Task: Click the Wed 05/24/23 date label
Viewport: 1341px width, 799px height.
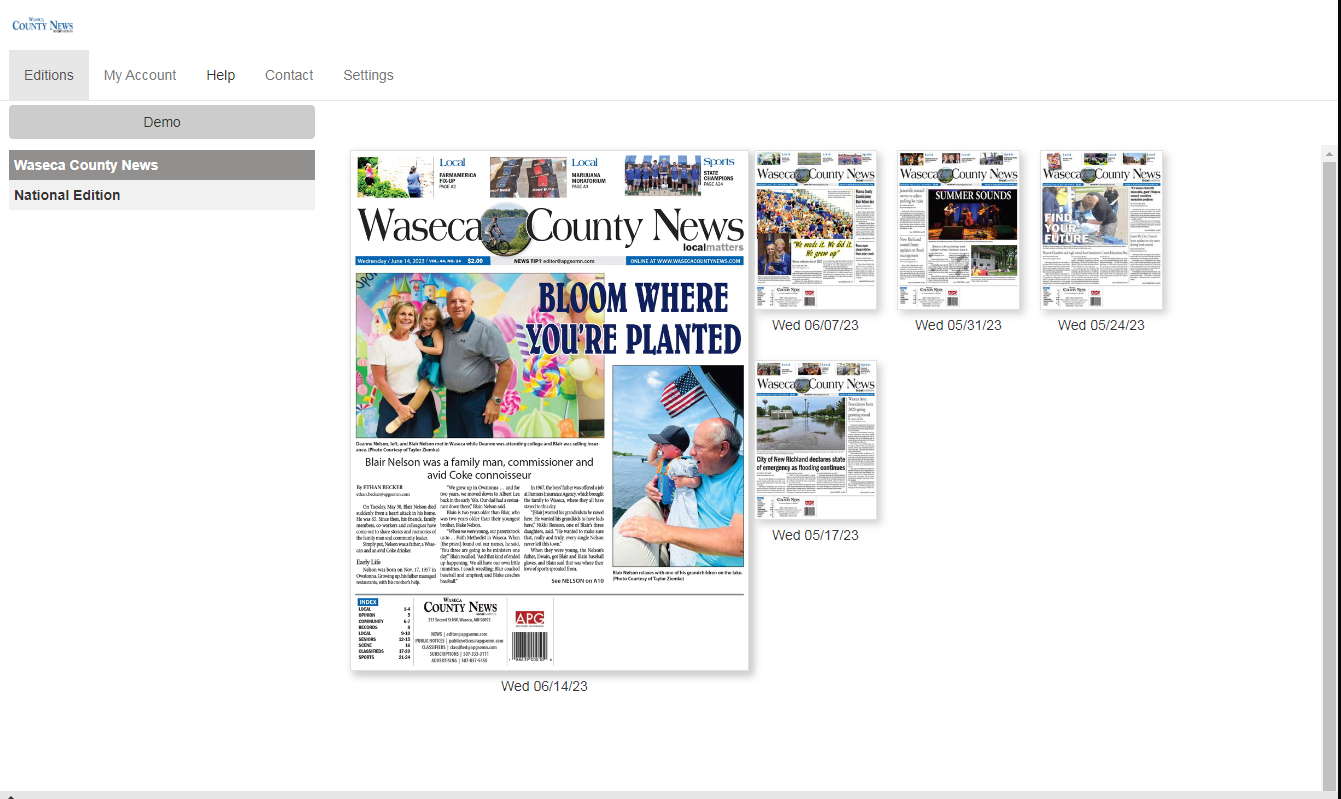Action: coord(1101,325)
